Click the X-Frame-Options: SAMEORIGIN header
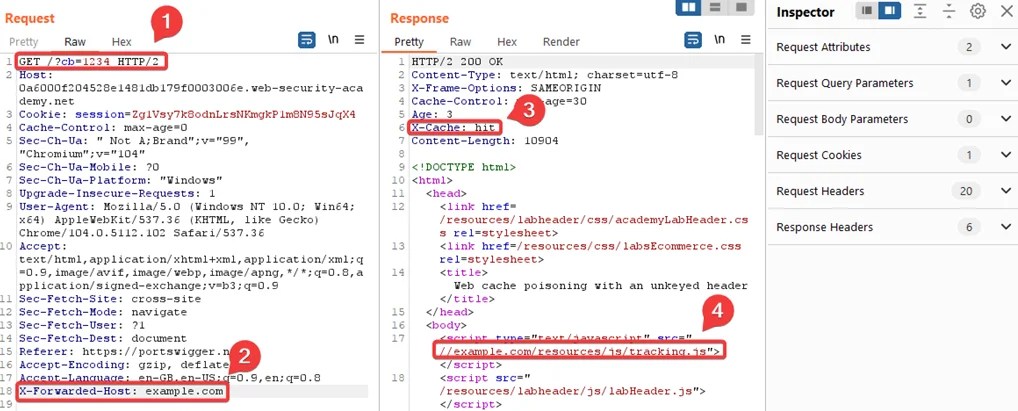The image size is (1018, 411). tap(506, 88)
